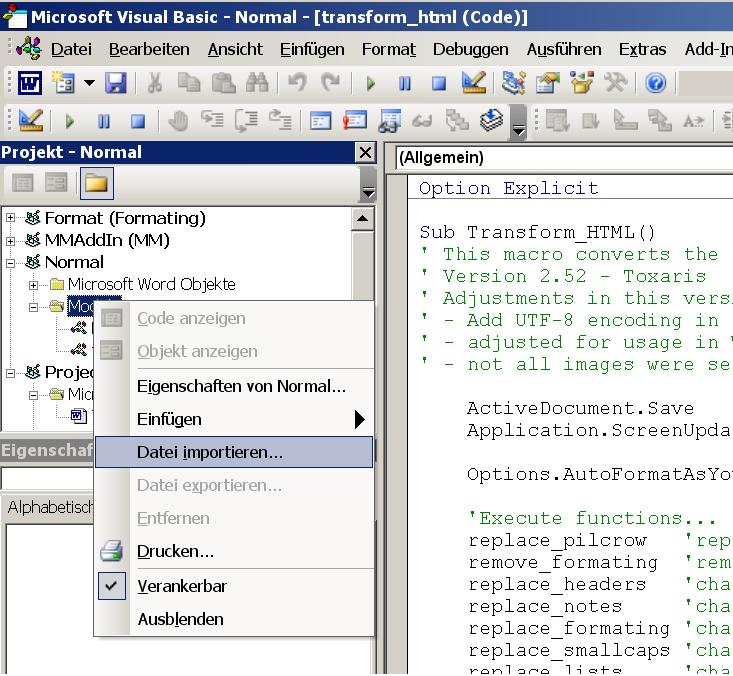The image size is (733, 676).
Task: Open the Project Explorer icon
Action: 513,83
